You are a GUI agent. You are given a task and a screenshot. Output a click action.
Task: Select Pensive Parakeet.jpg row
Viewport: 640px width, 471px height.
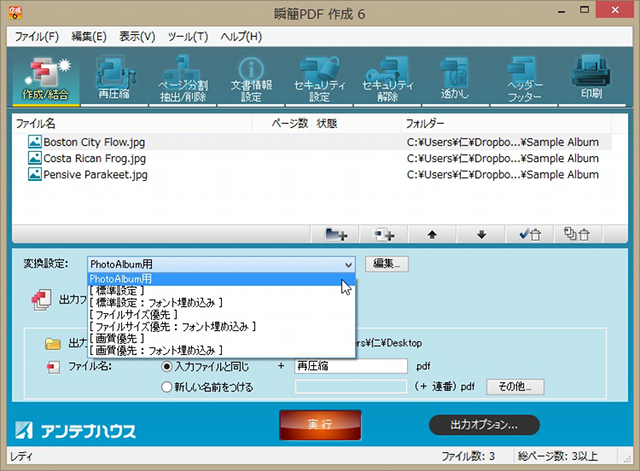[312, 175]
